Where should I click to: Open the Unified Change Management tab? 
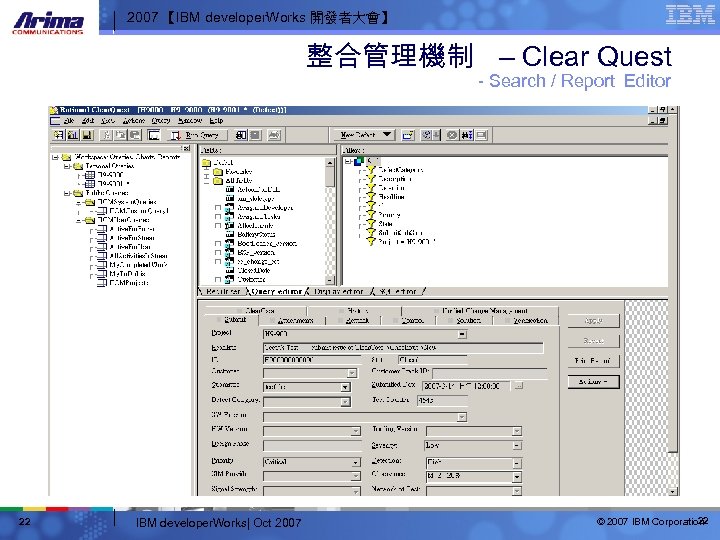(480, 311)
